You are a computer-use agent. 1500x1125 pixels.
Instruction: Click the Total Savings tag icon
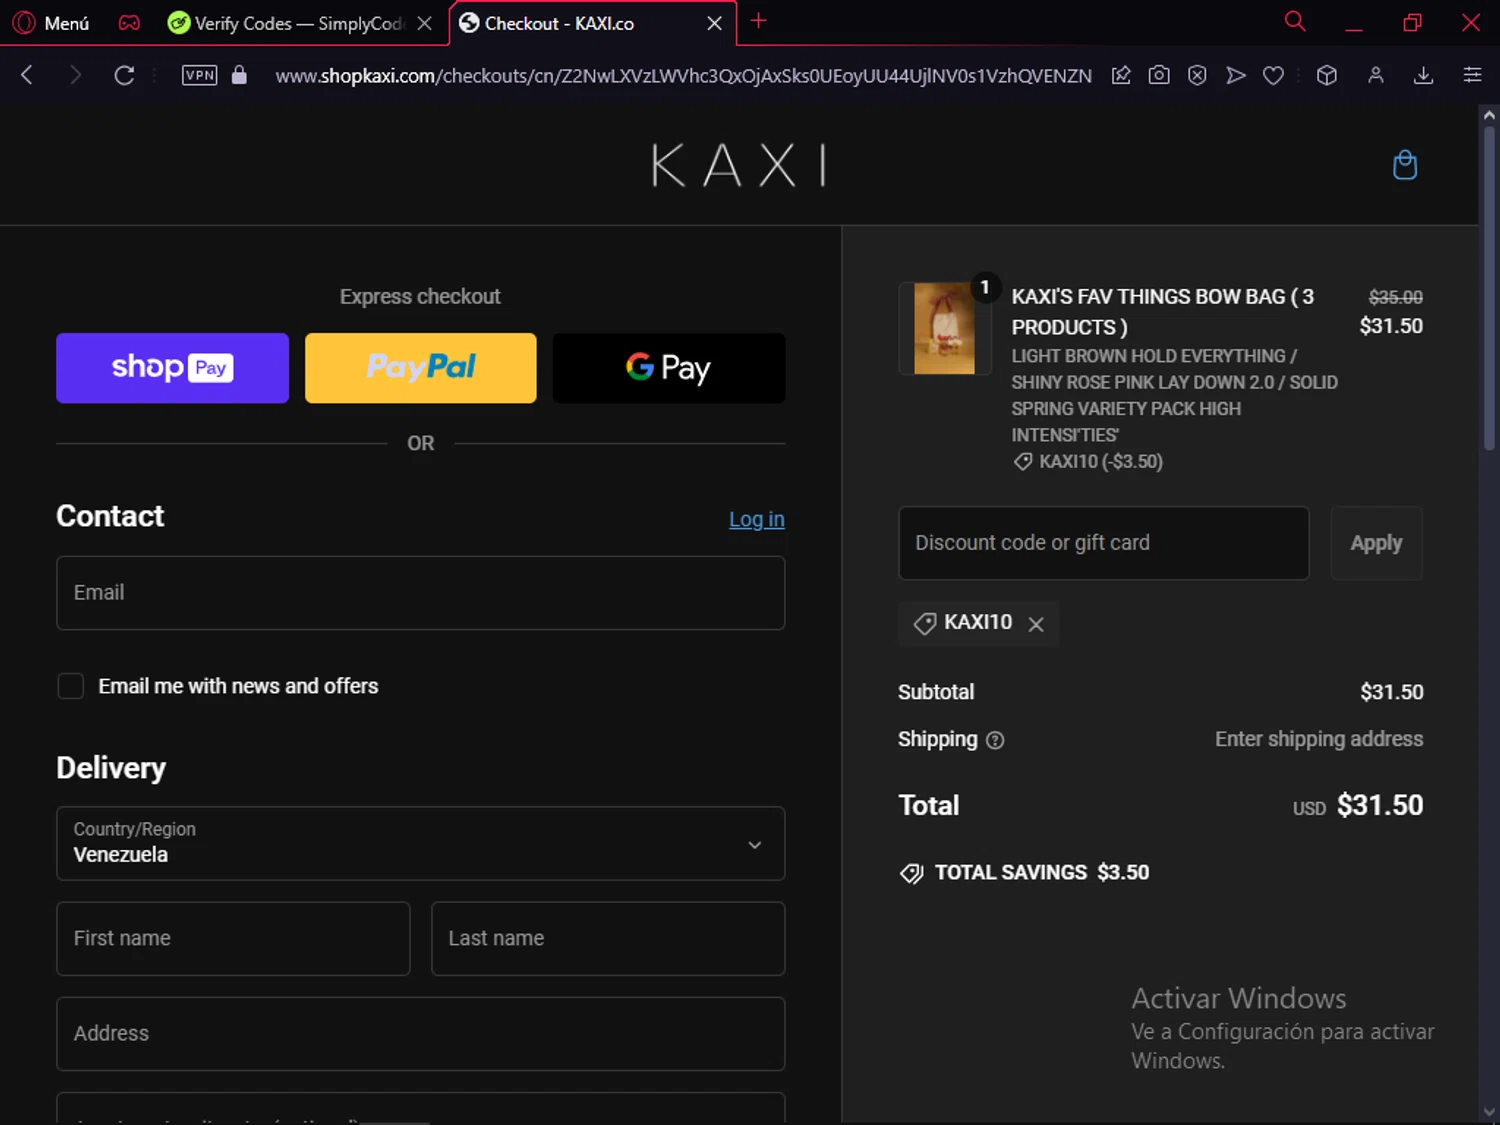point(911,873)
